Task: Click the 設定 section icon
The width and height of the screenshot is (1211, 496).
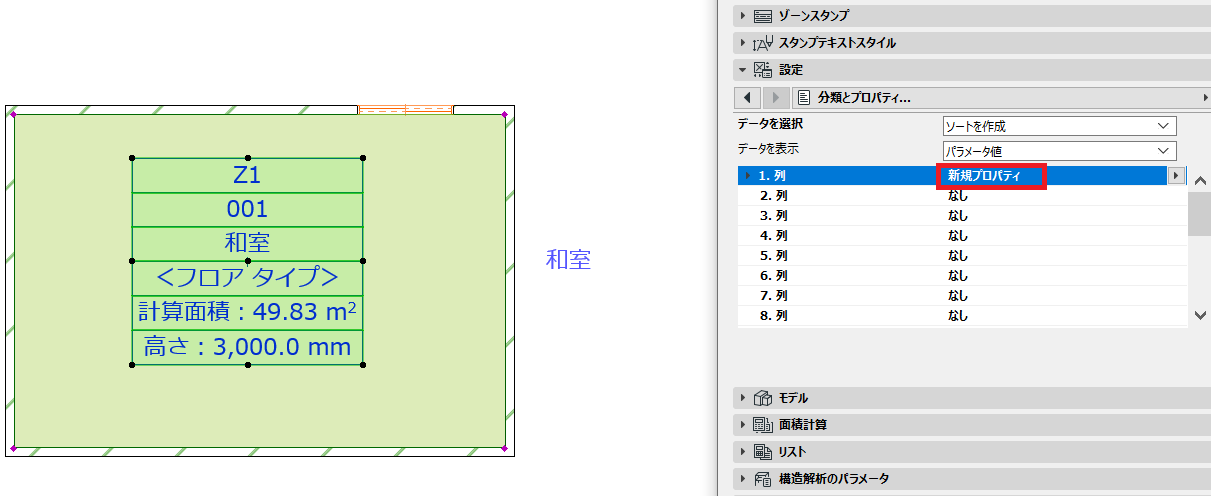Action: tap(763, 70)
